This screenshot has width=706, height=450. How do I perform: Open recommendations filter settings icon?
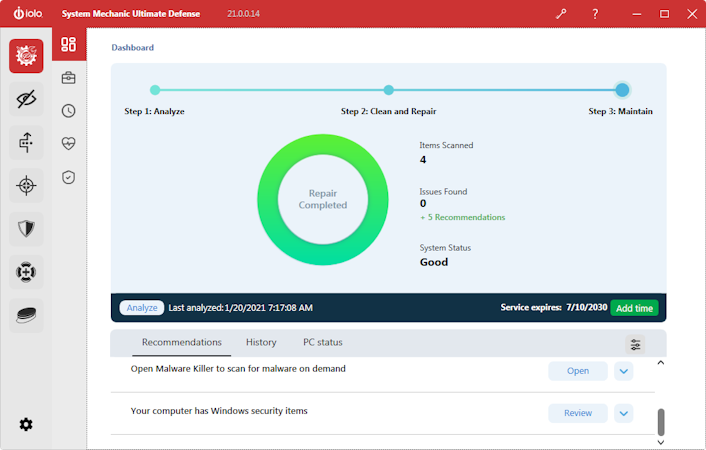pyautogui.click(x=635, y=345)
